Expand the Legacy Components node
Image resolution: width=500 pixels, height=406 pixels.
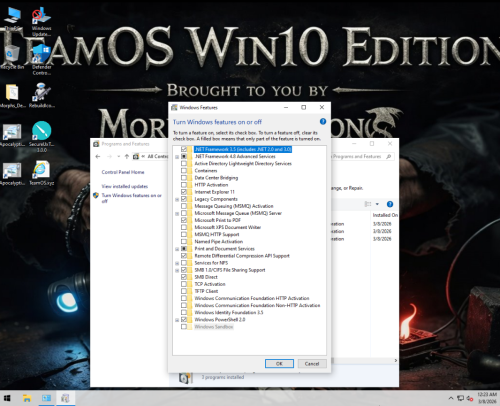point(177,199)
